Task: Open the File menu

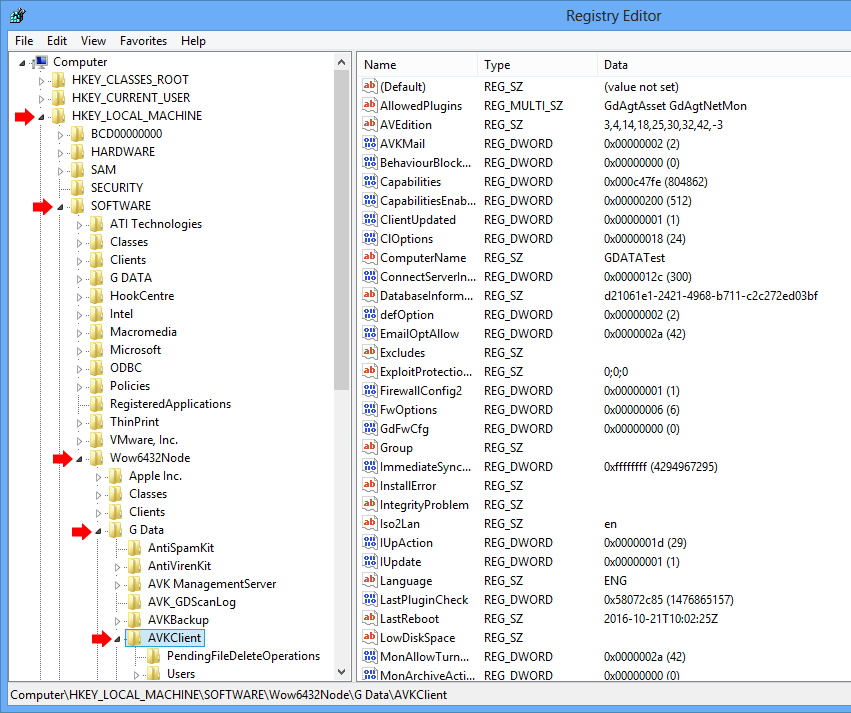Action: pyautogui.click(x=24, y=41)
